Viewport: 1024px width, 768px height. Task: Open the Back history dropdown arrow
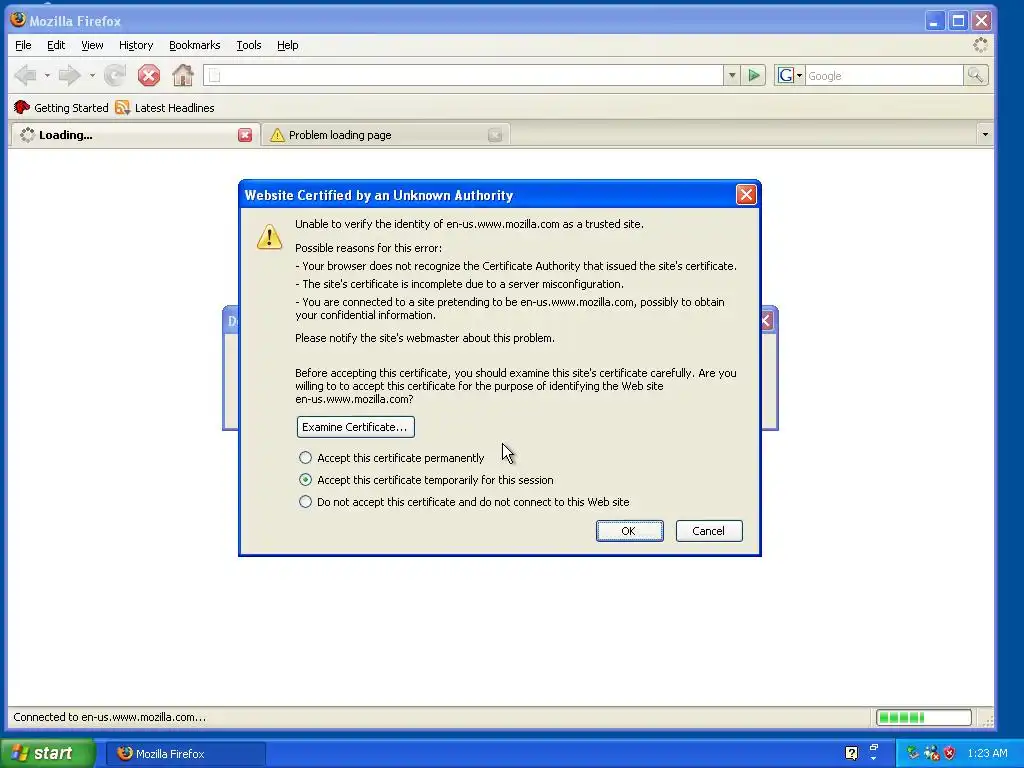[x=47, y=76]
